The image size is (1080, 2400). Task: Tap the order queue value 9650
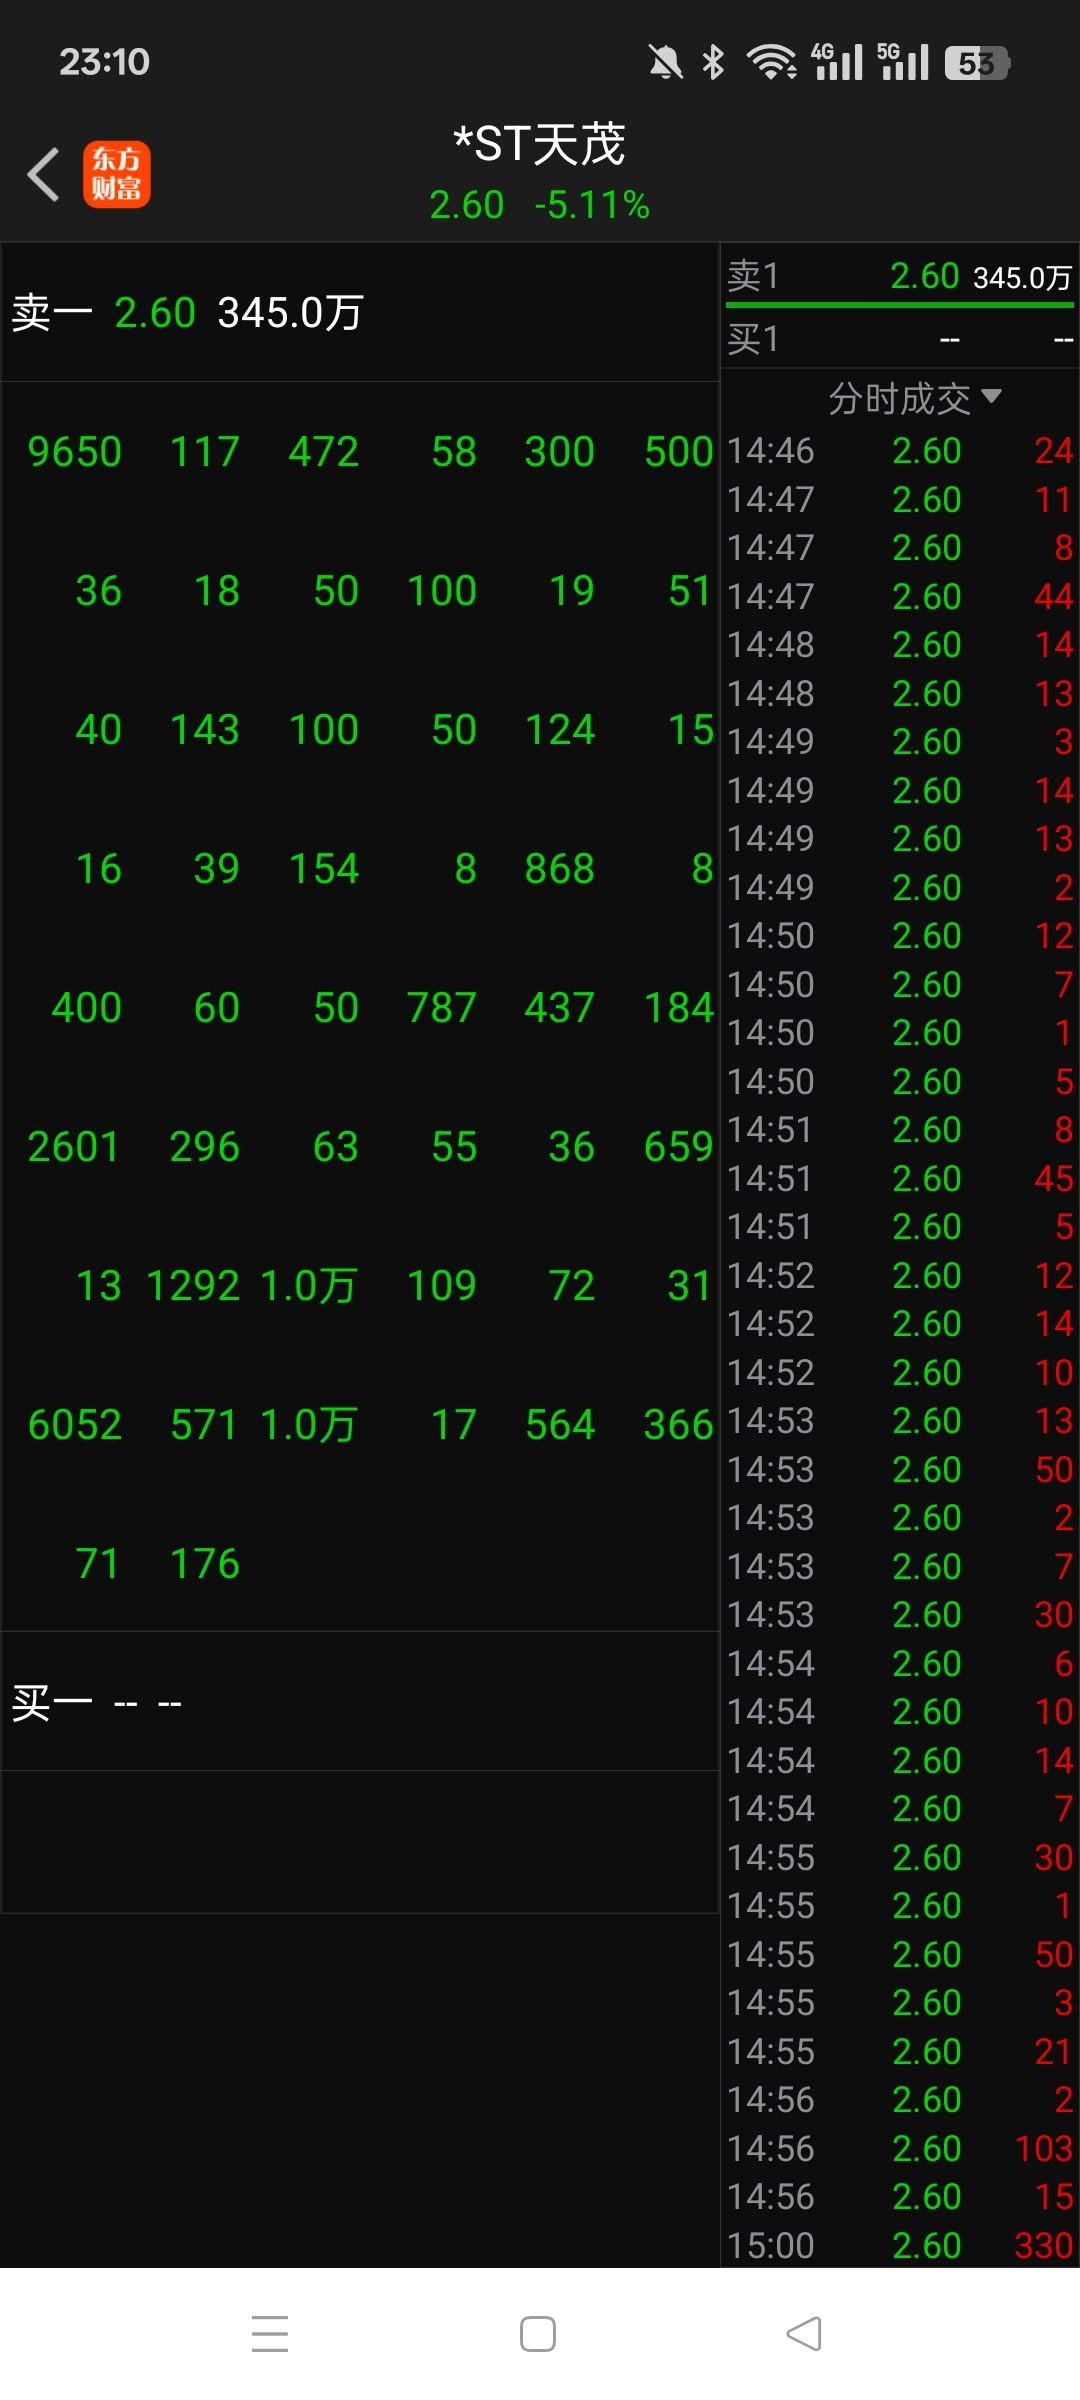point(74,452)
